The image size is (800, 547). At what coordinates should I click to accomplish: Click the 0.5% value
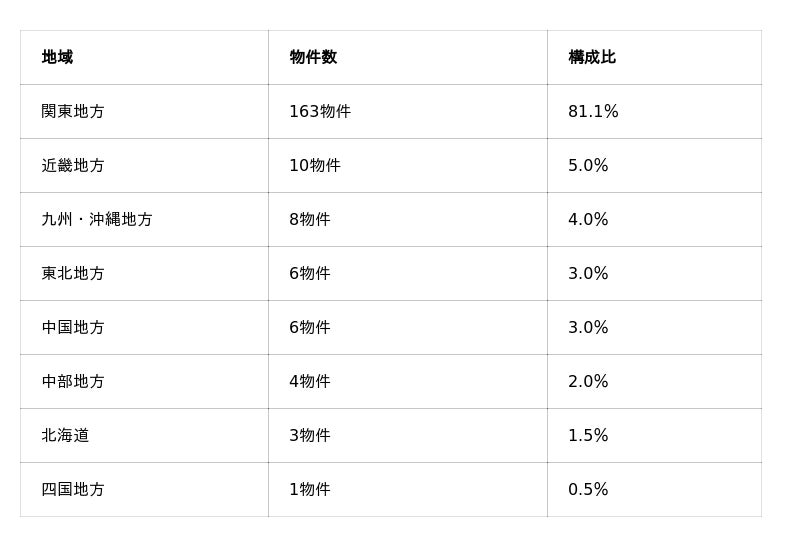588,489
